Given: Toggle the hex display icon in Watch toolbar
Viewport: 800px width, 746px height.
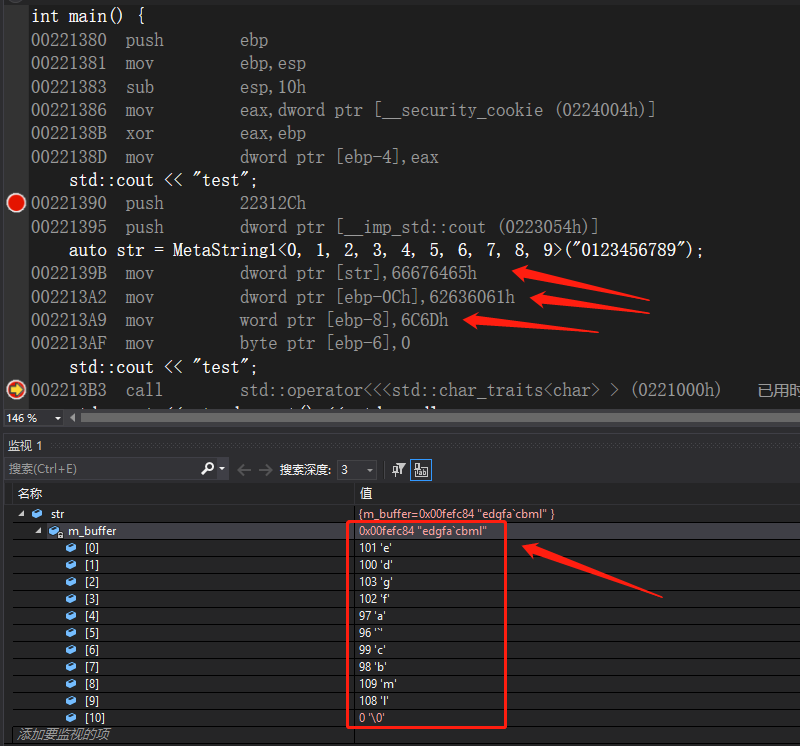Looking at the screenshot, I should click(421, 469).
